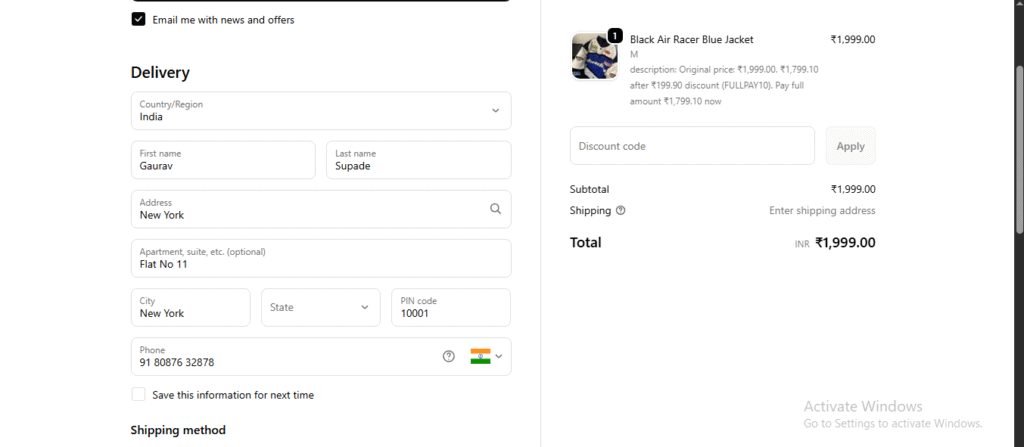Click the Apartment, suite field
1024x447 pixels.
tap(320, 258)
